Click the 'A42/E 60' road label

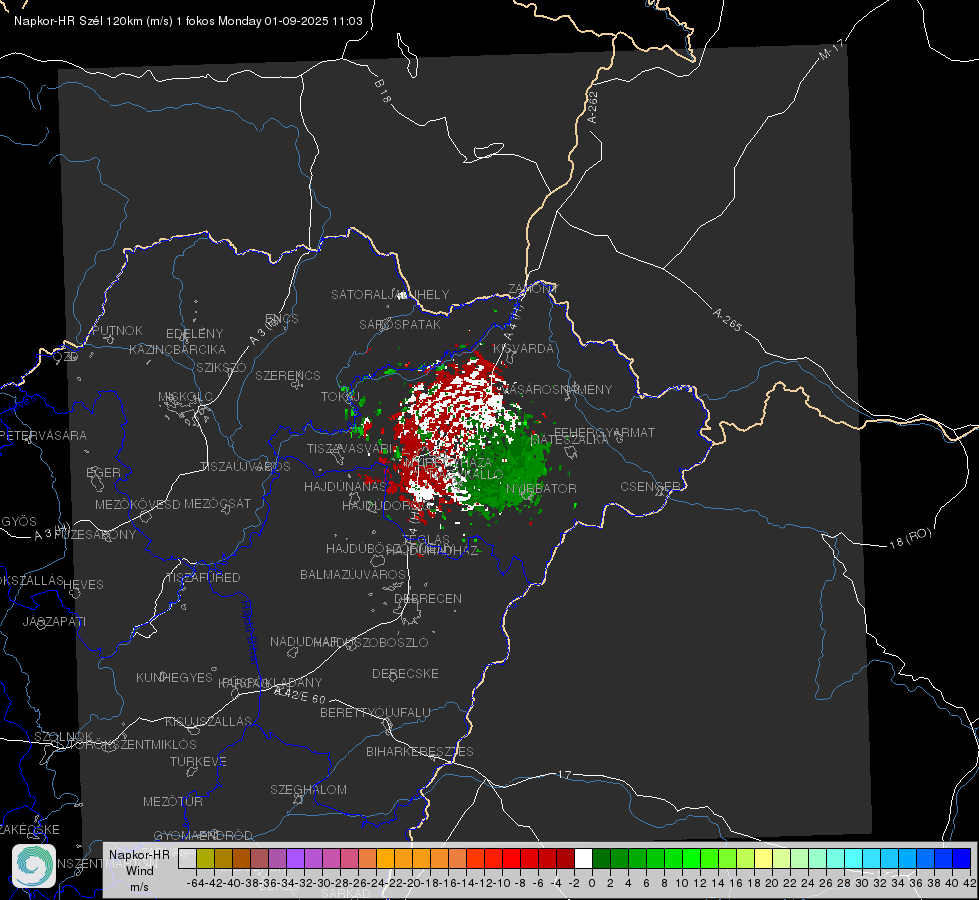pyautogui.click(x=300, y=695)
